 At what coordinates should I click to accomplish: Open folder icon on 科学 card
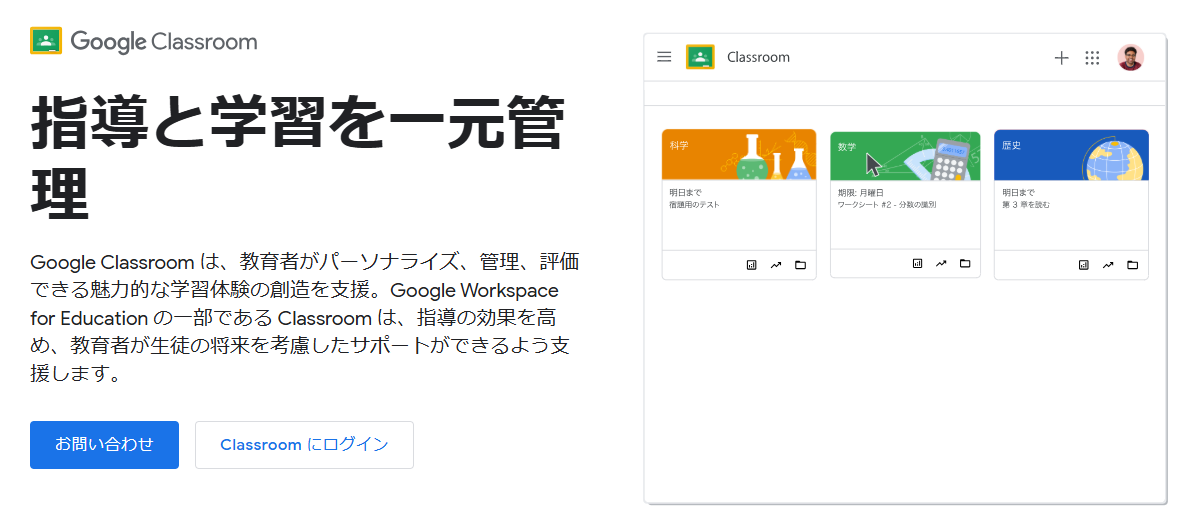[800, 265]
